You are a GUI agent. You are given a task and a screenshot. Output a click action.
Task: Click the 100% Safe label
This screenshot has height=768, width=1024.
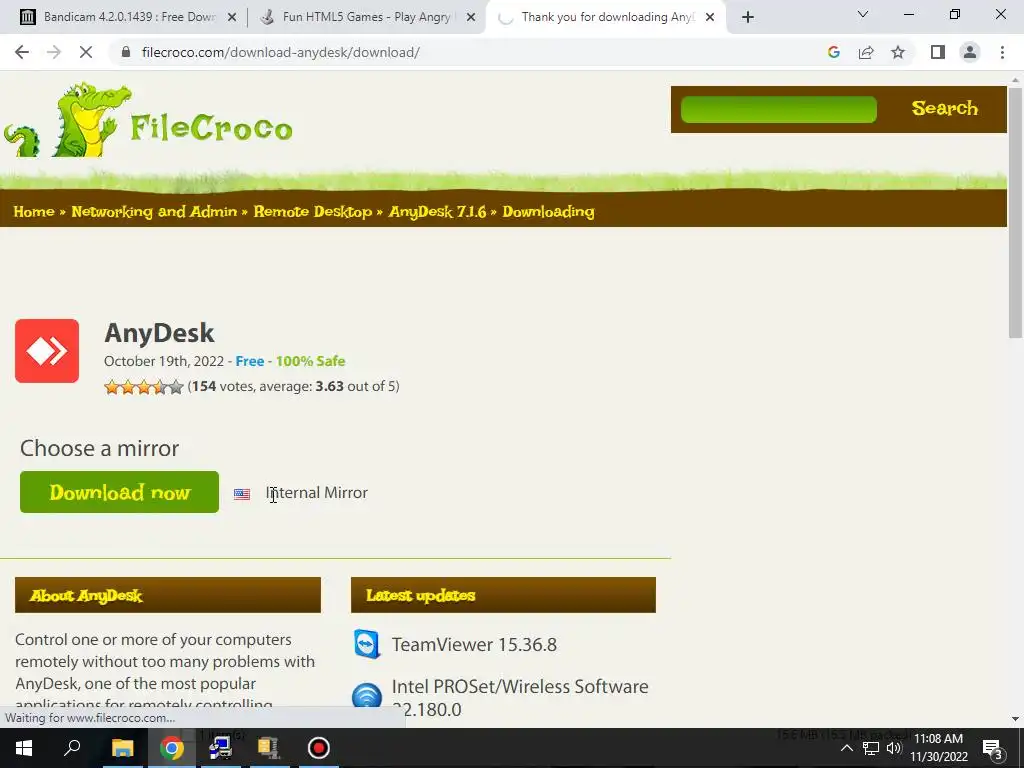(x=310, y=361)
